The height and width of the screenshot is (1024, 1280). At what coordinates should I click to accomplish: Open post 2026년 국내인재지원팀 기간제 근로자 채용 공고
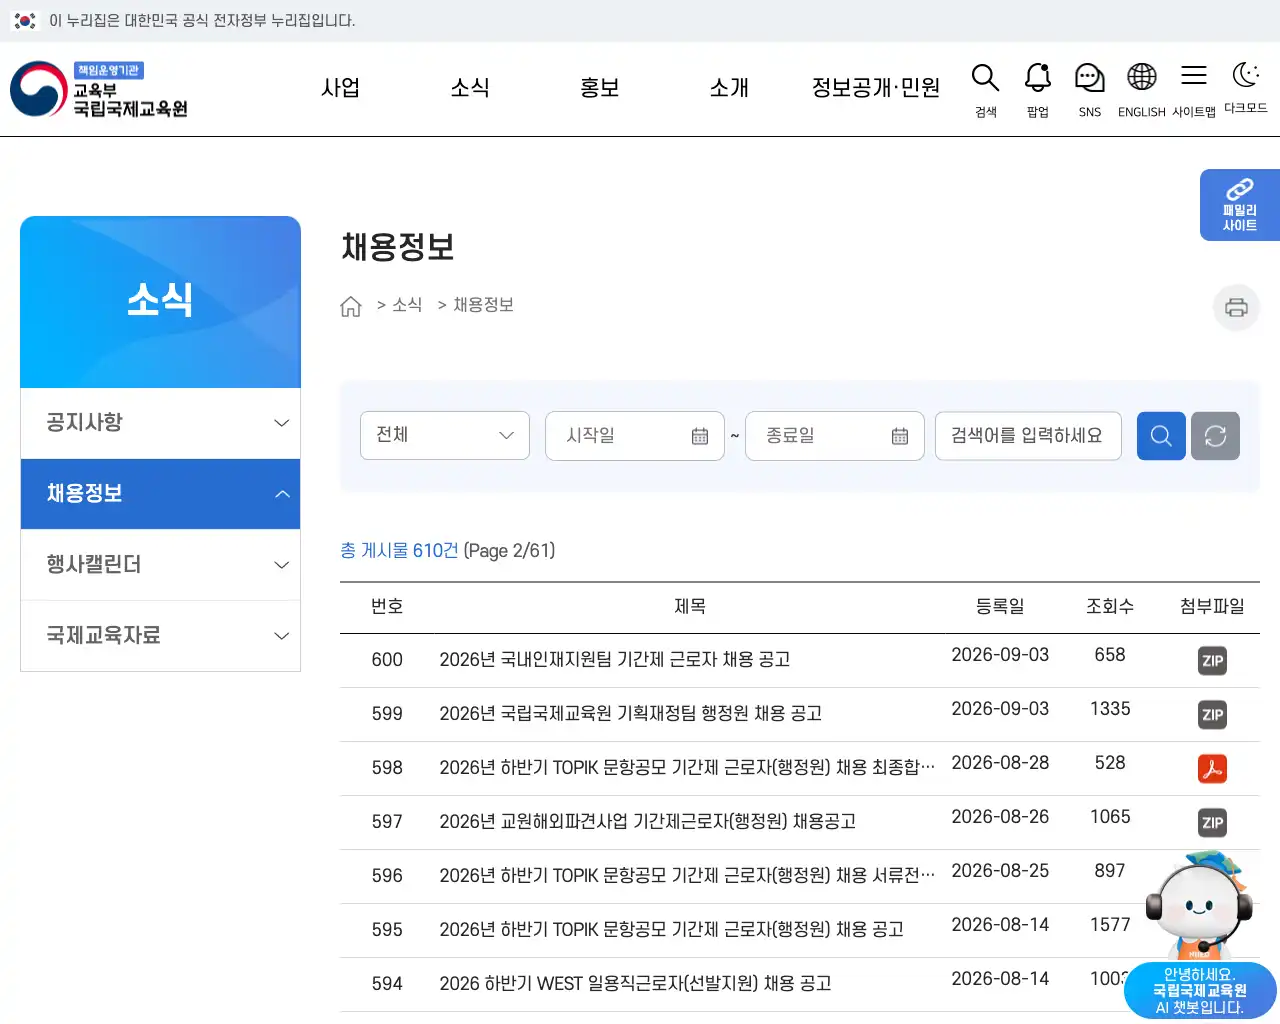615,660
